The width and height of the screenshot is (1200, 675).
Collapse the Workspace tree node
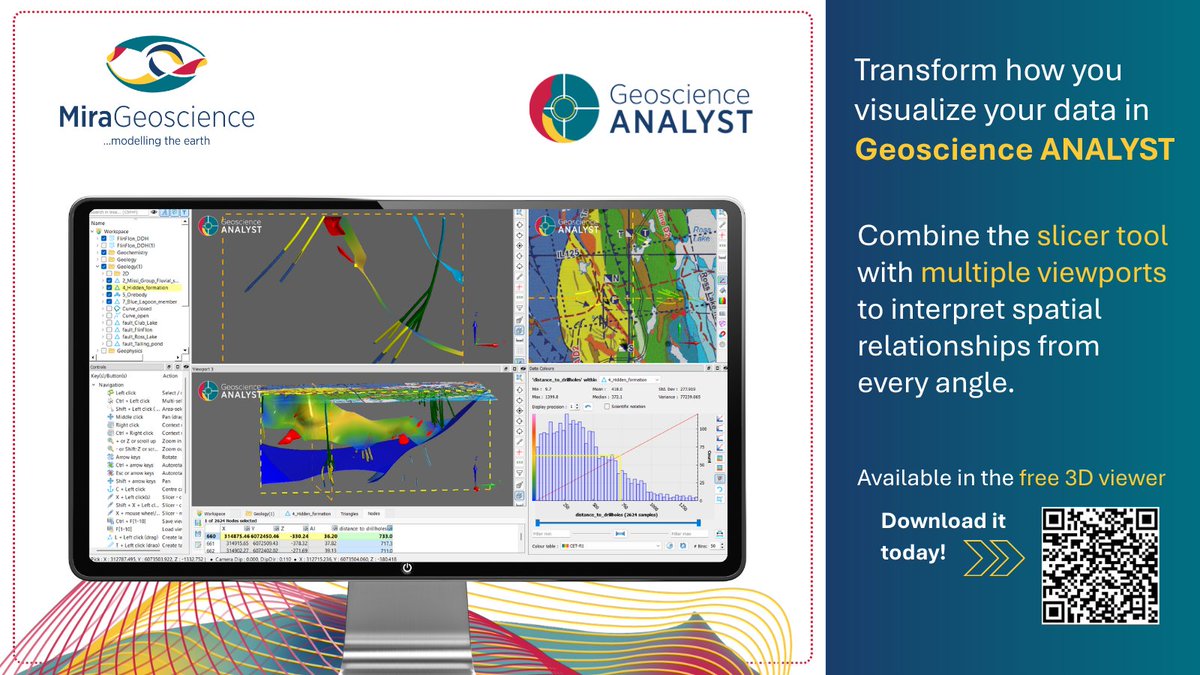(92, 231)
